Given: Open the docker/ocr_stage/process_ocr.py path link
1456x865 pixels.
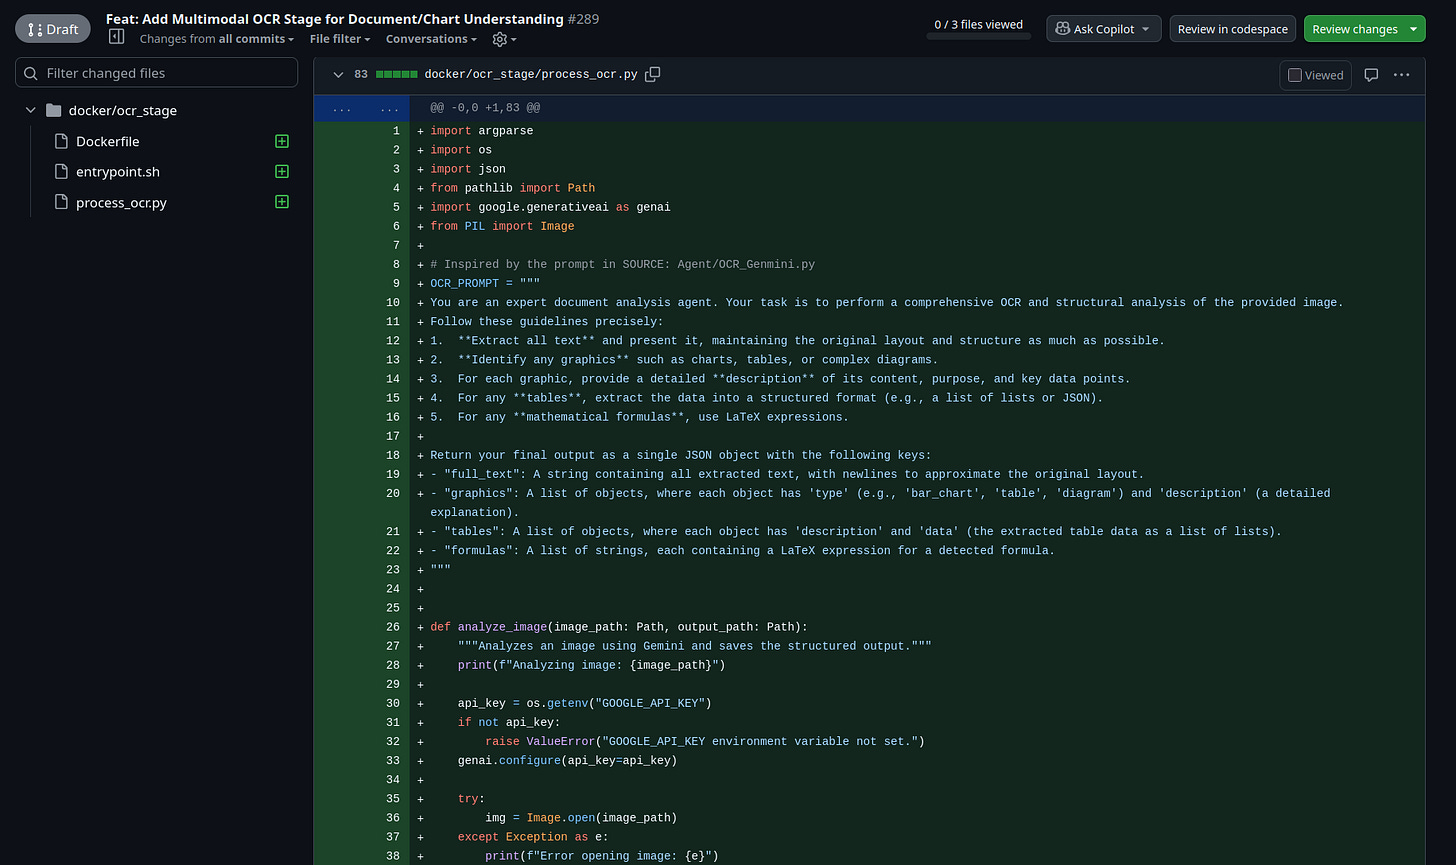Looking at the screenshot, I should [x=531, y=74].
